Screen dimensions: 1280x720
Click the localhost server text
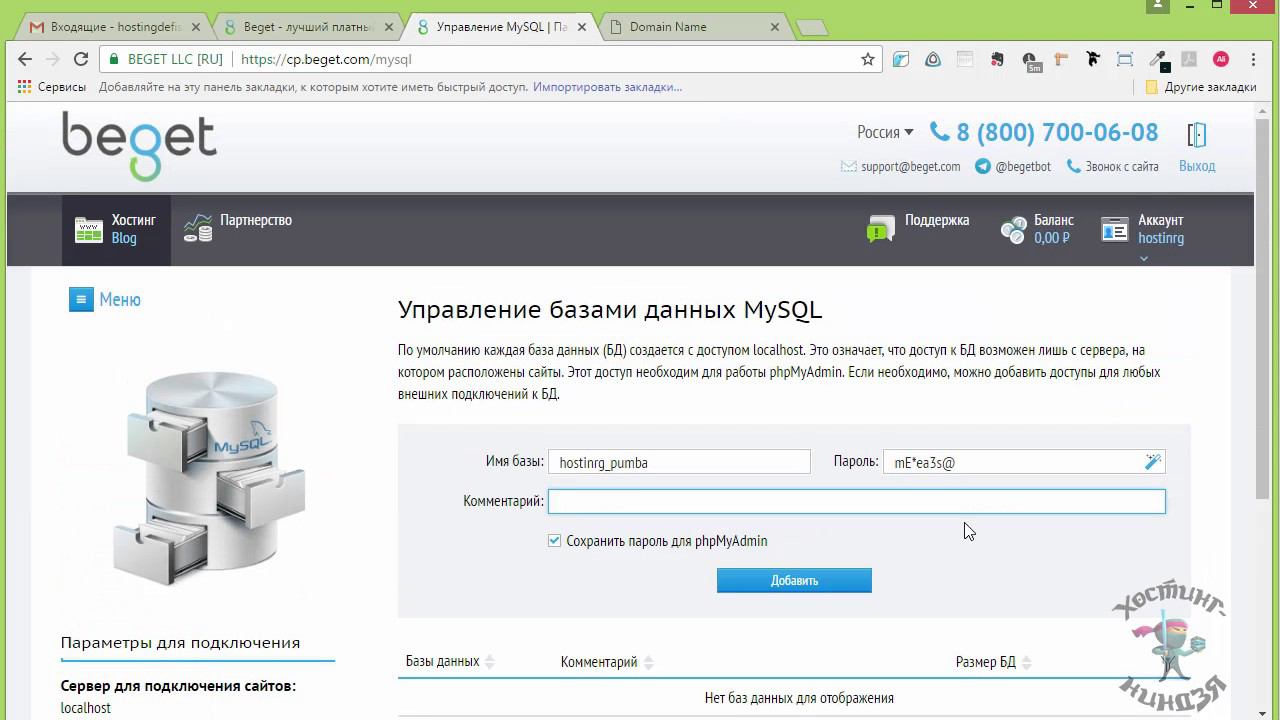86,708
